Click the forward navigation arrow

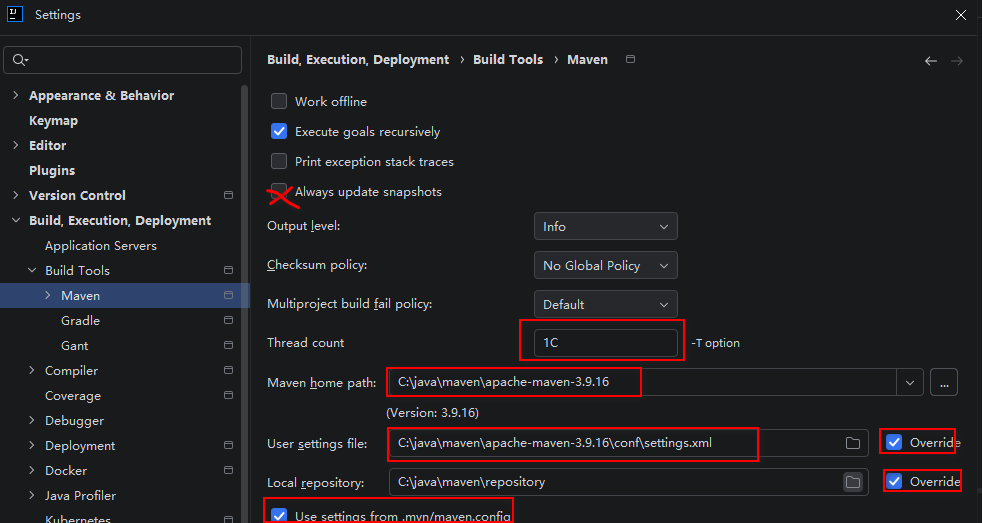pos(956,61)
